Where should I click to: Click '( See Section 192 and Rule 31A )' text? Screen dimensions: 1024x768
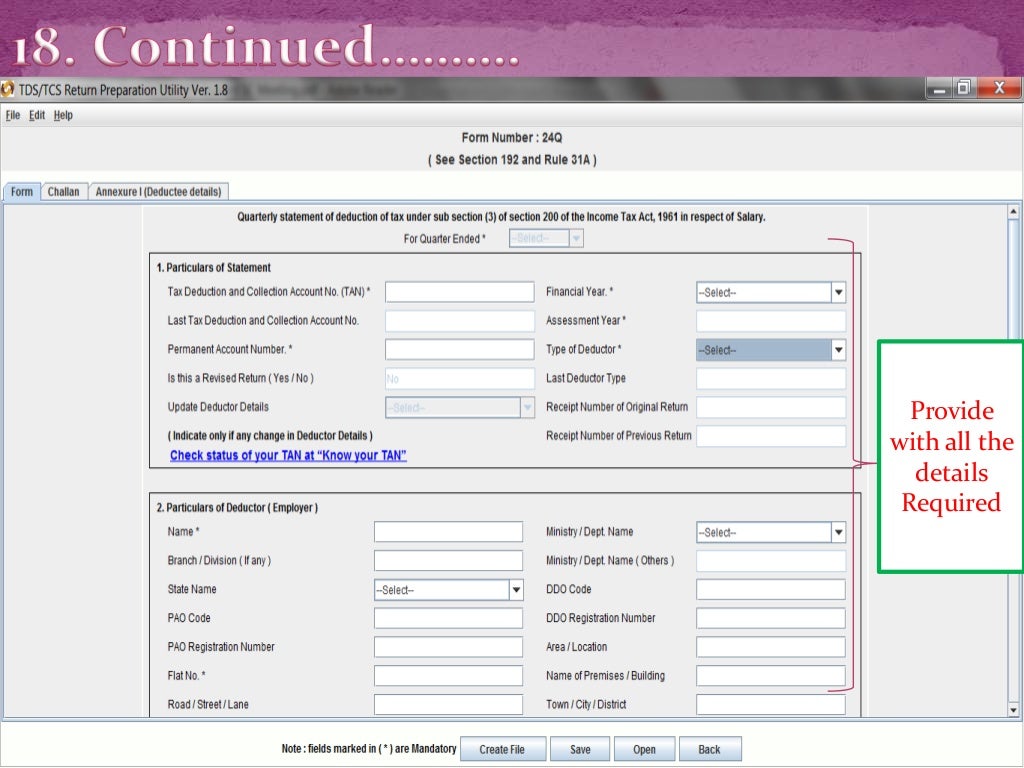click(512, 160)
